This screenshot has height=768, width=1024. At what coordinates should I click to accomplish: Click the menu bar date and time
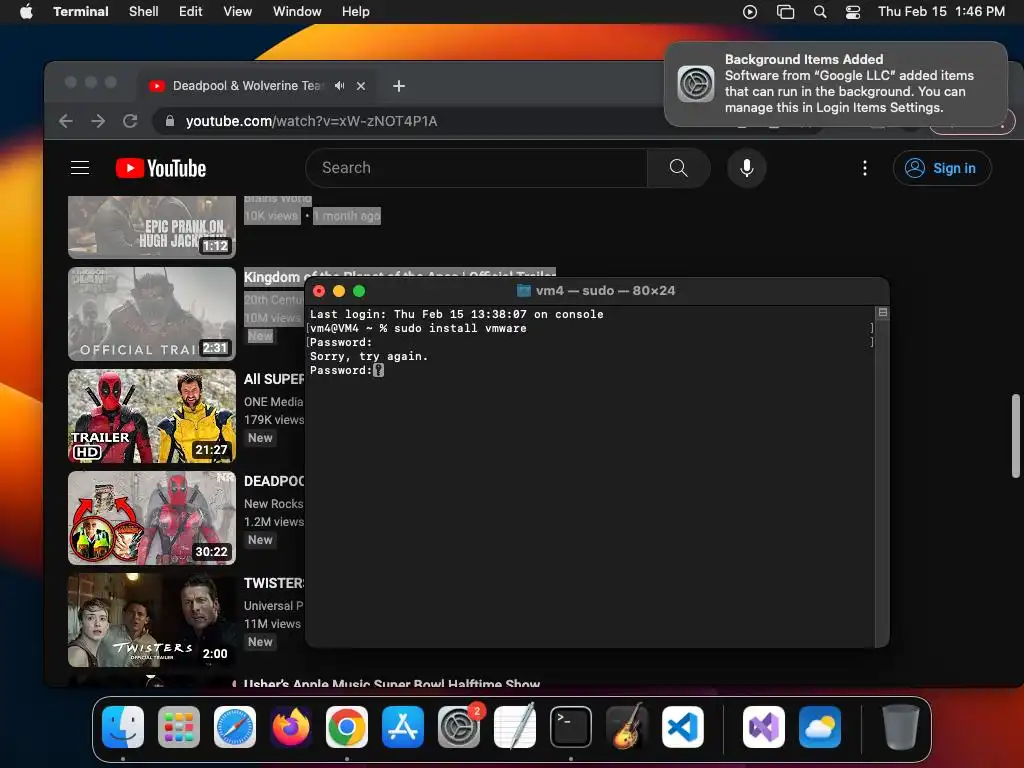[941, 12]
